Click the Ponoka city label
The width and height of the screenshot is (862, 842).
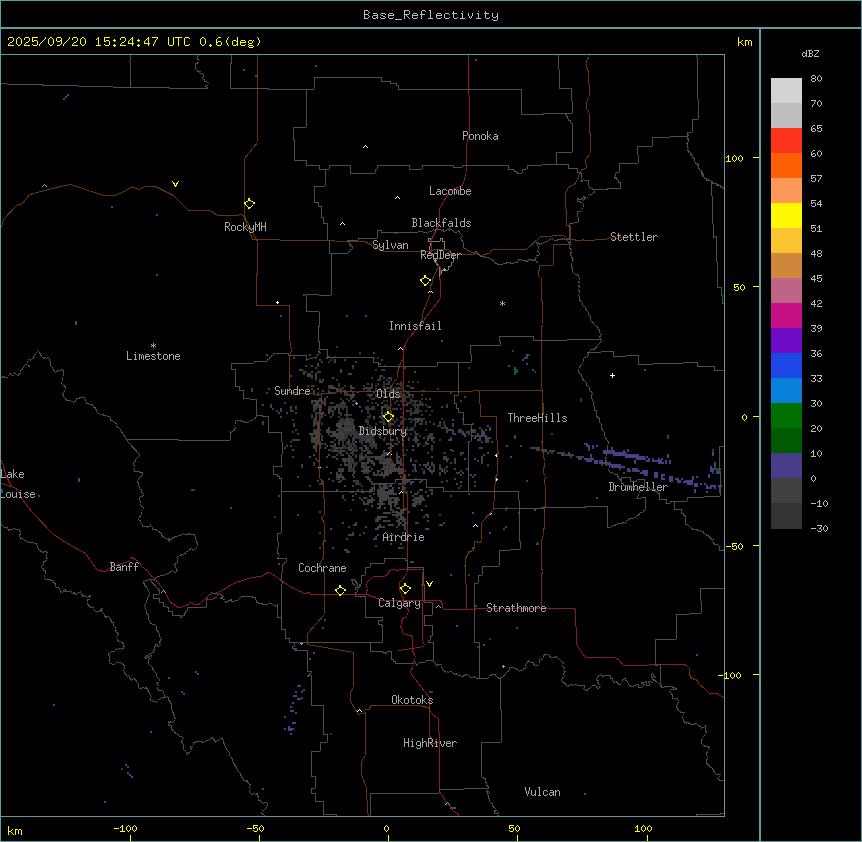480,136
